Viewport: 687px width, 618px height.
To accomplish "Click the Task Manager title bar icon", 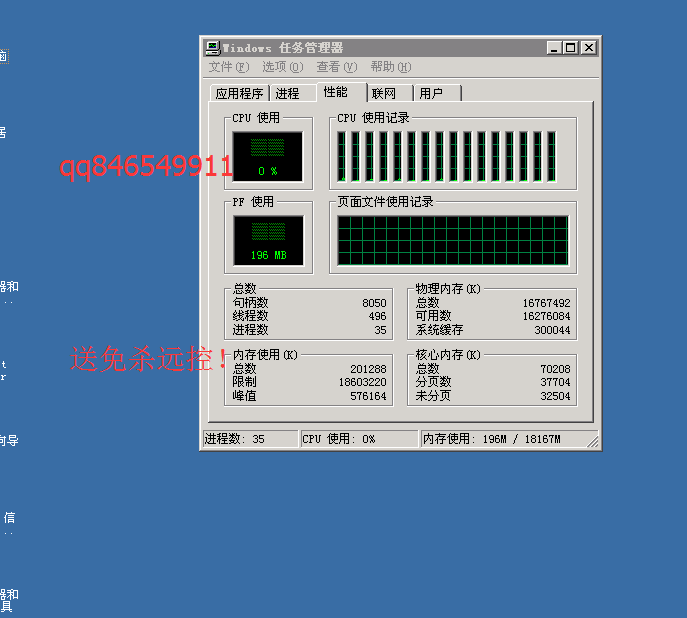I will tap(213, 48).
